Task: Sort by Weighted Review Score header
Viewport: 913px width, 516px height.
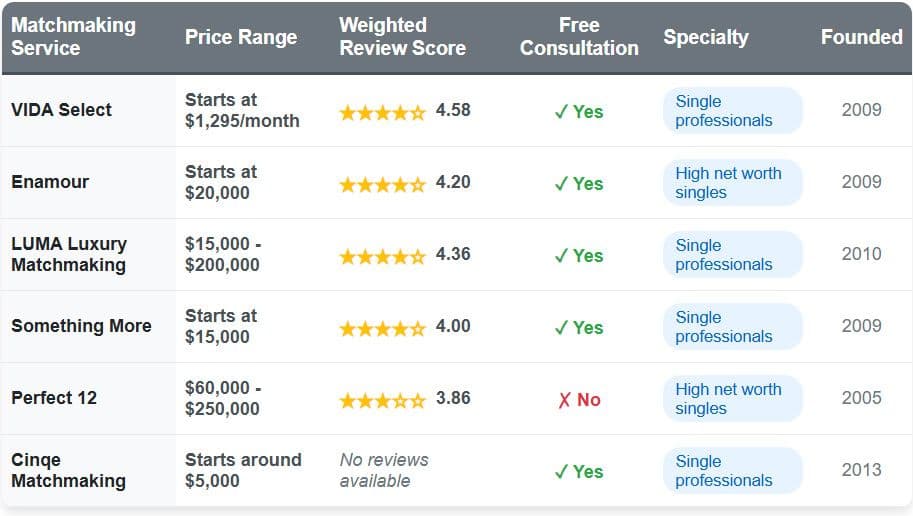Action: click(x=402, y=37)
